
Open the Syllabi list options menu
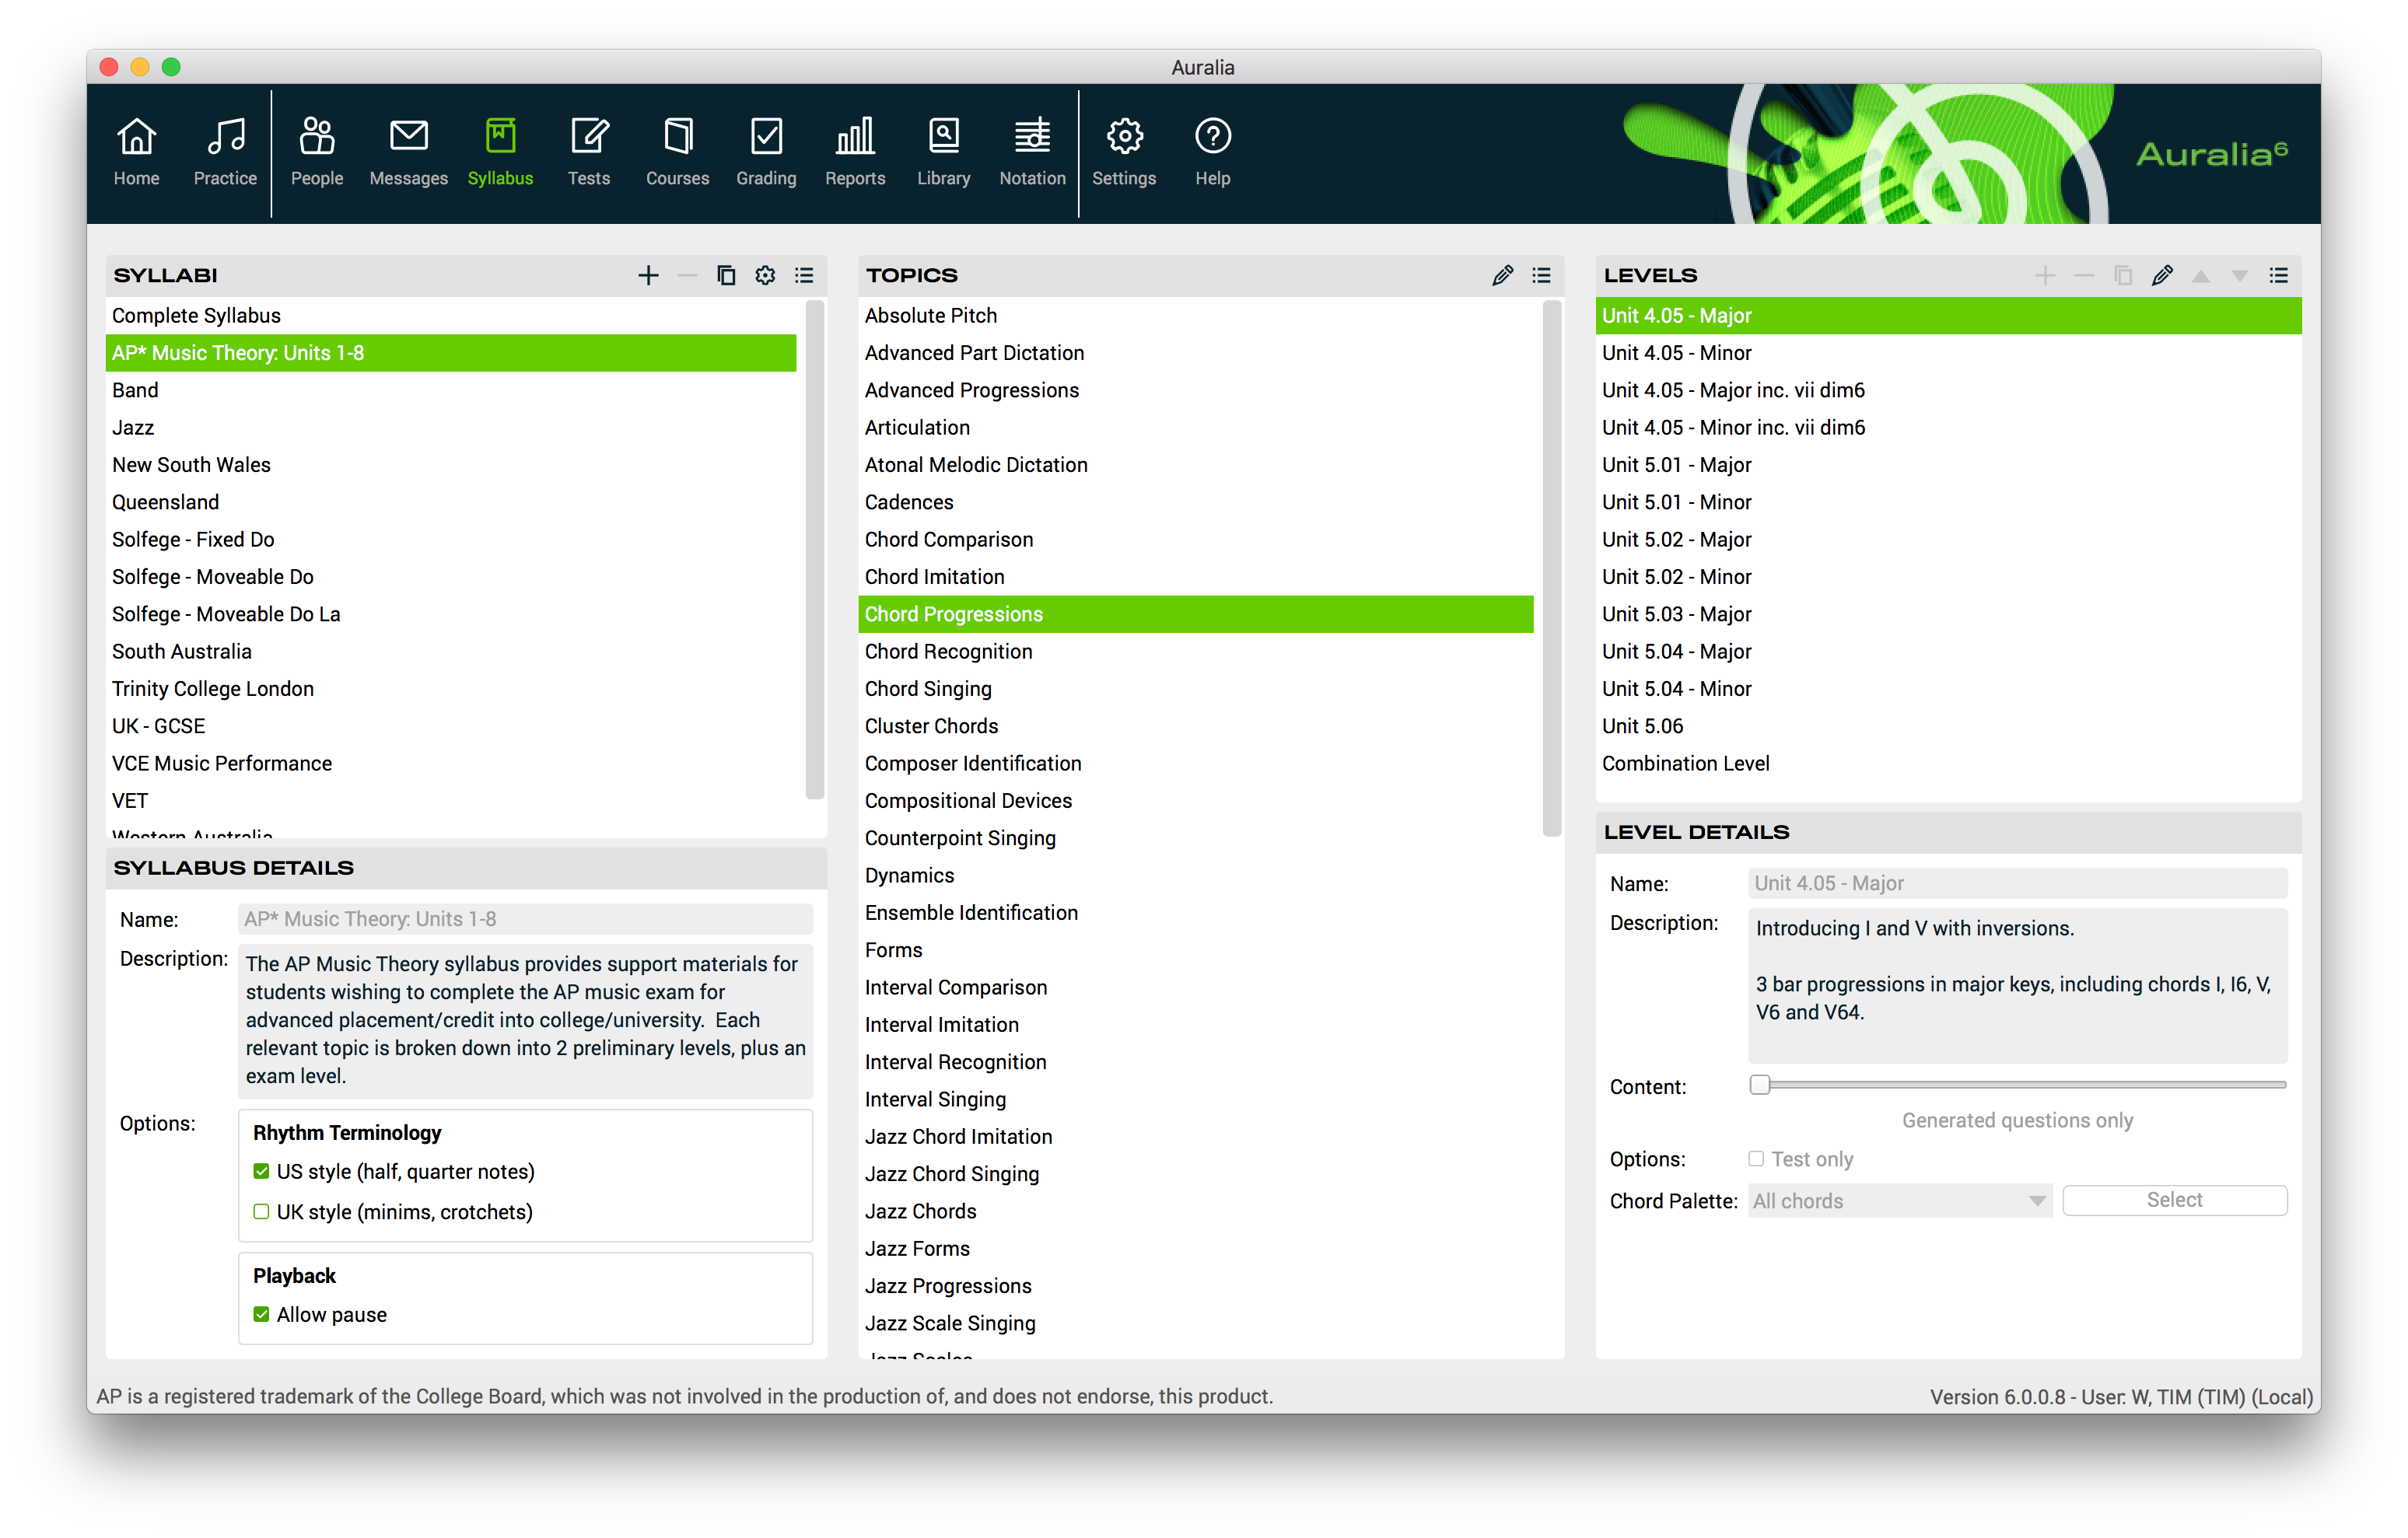(x=804, y=275)
